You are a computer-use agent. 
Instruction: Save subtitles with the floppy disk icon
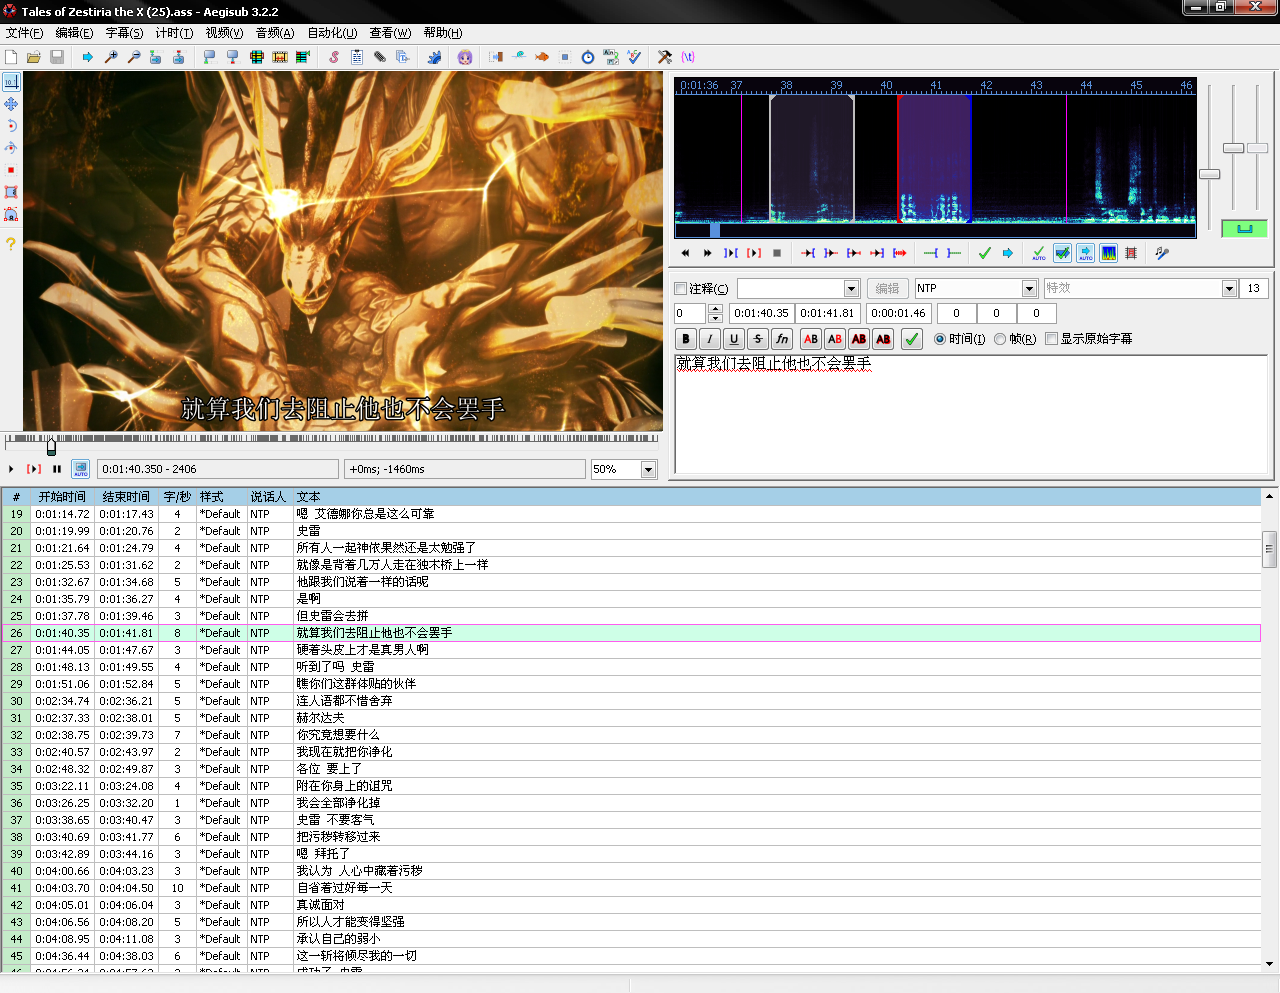pyautogui.click(x=57, y=57)
